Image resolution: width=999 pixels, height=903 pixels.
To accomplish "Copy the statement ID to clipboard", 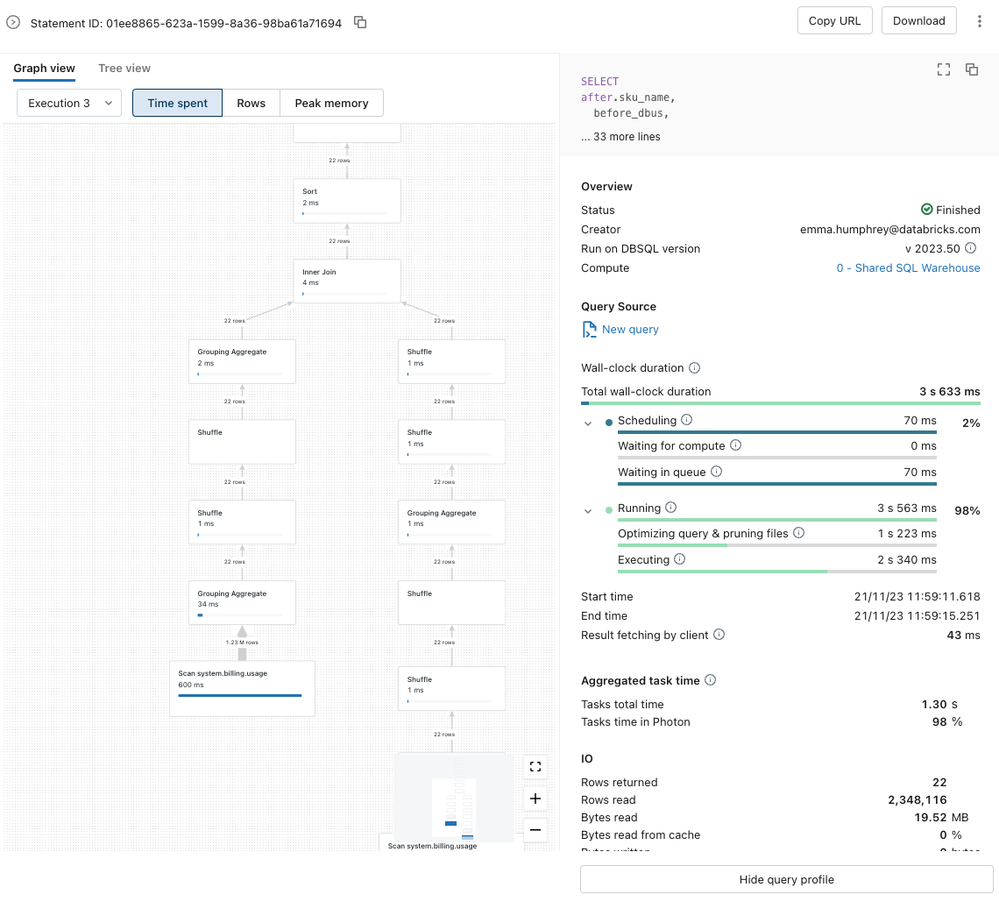I will pyautogui.click(x=361, y=22).
